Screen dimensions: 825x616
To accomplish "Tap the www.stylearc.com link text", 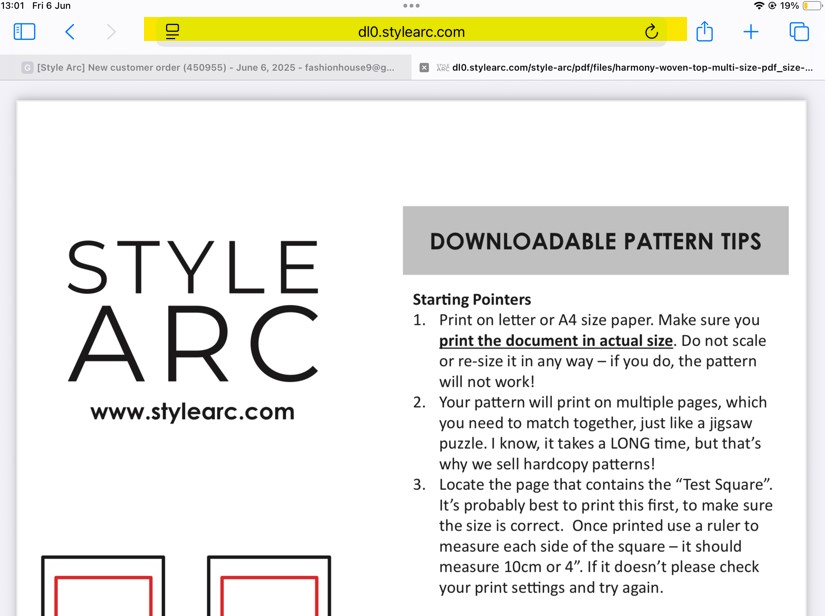I will point(193,412).
